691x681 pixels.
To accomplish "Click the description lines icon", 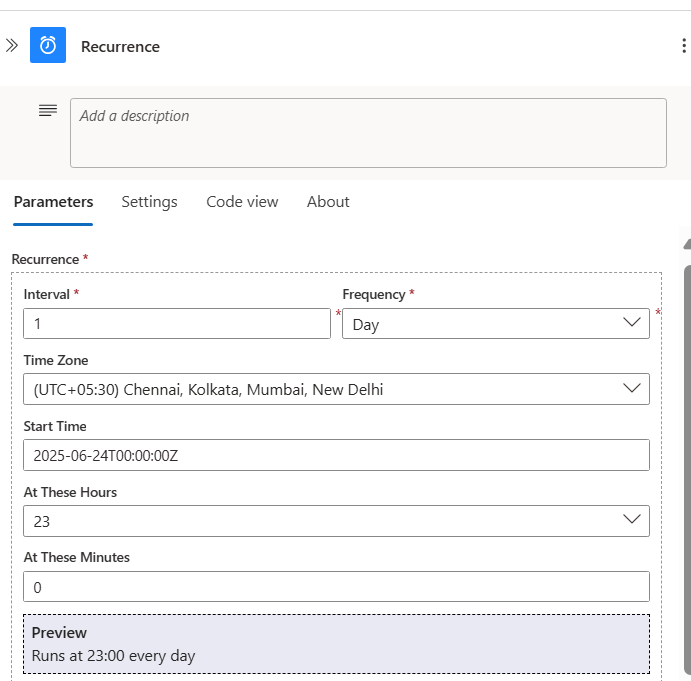I will tap(48, 110).
